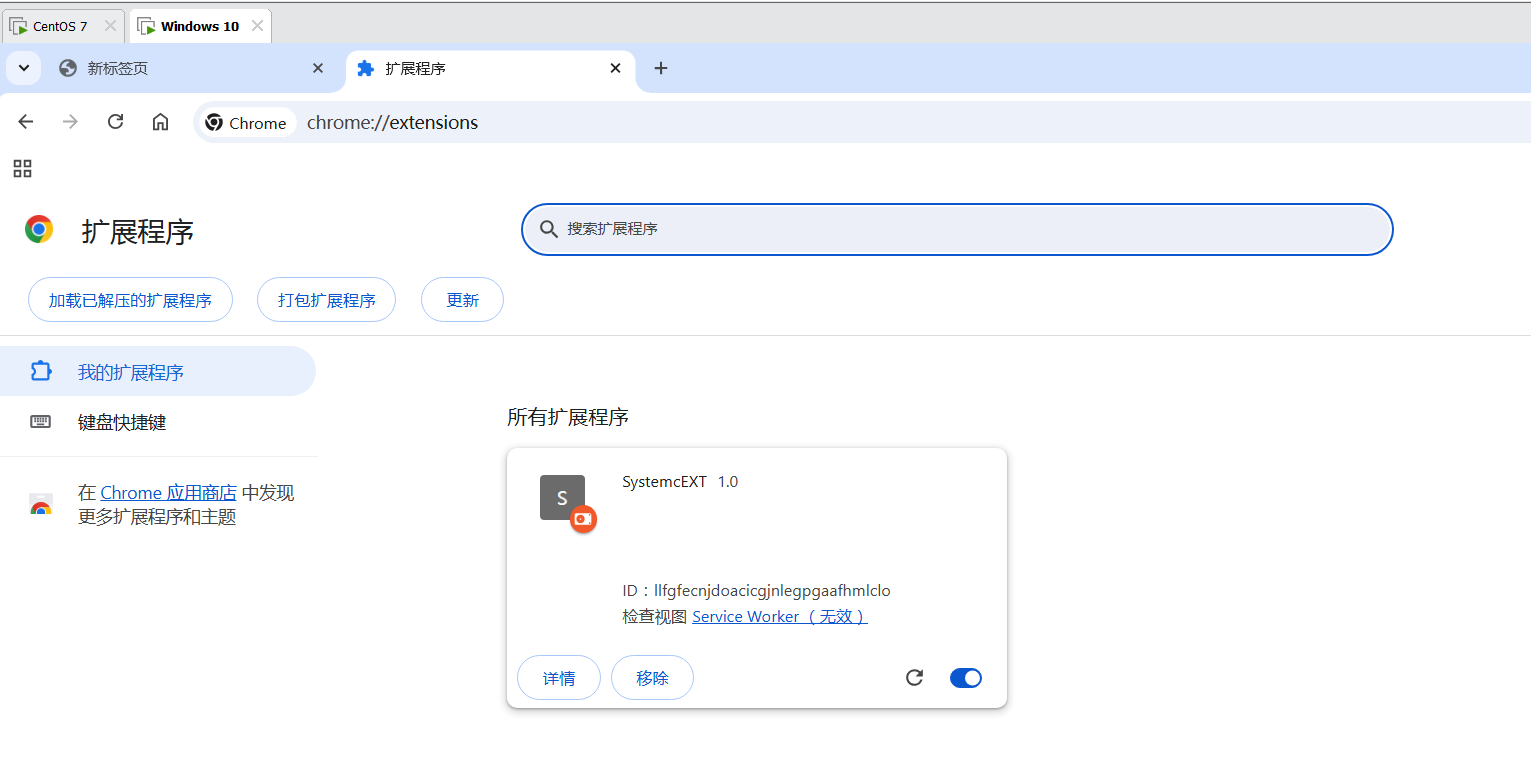
Task: Reload the SystemcEXT extension
Action: (x=914, y=678)
